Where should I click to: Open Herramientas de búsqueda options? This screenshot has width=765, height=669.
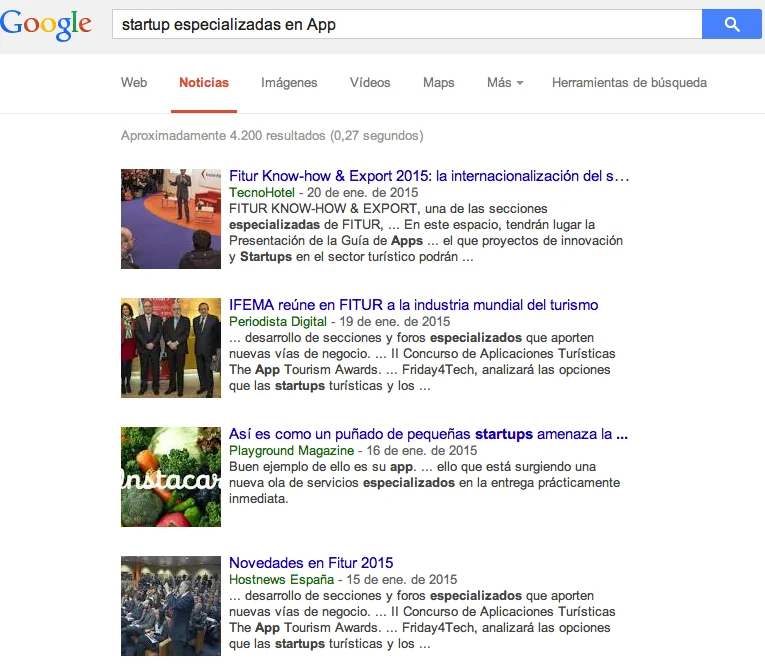629,82
